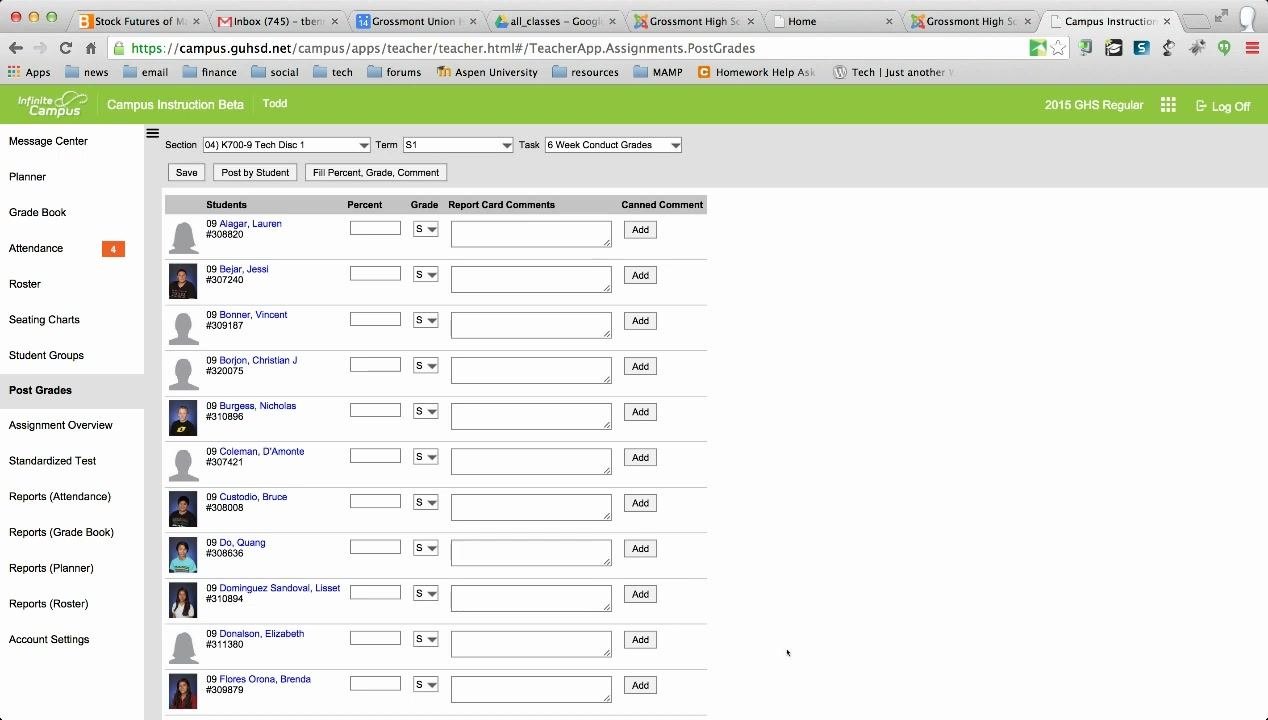This screenshot has width=1268, height=720.
Task: Click the Save button
Action: point(187,173)
